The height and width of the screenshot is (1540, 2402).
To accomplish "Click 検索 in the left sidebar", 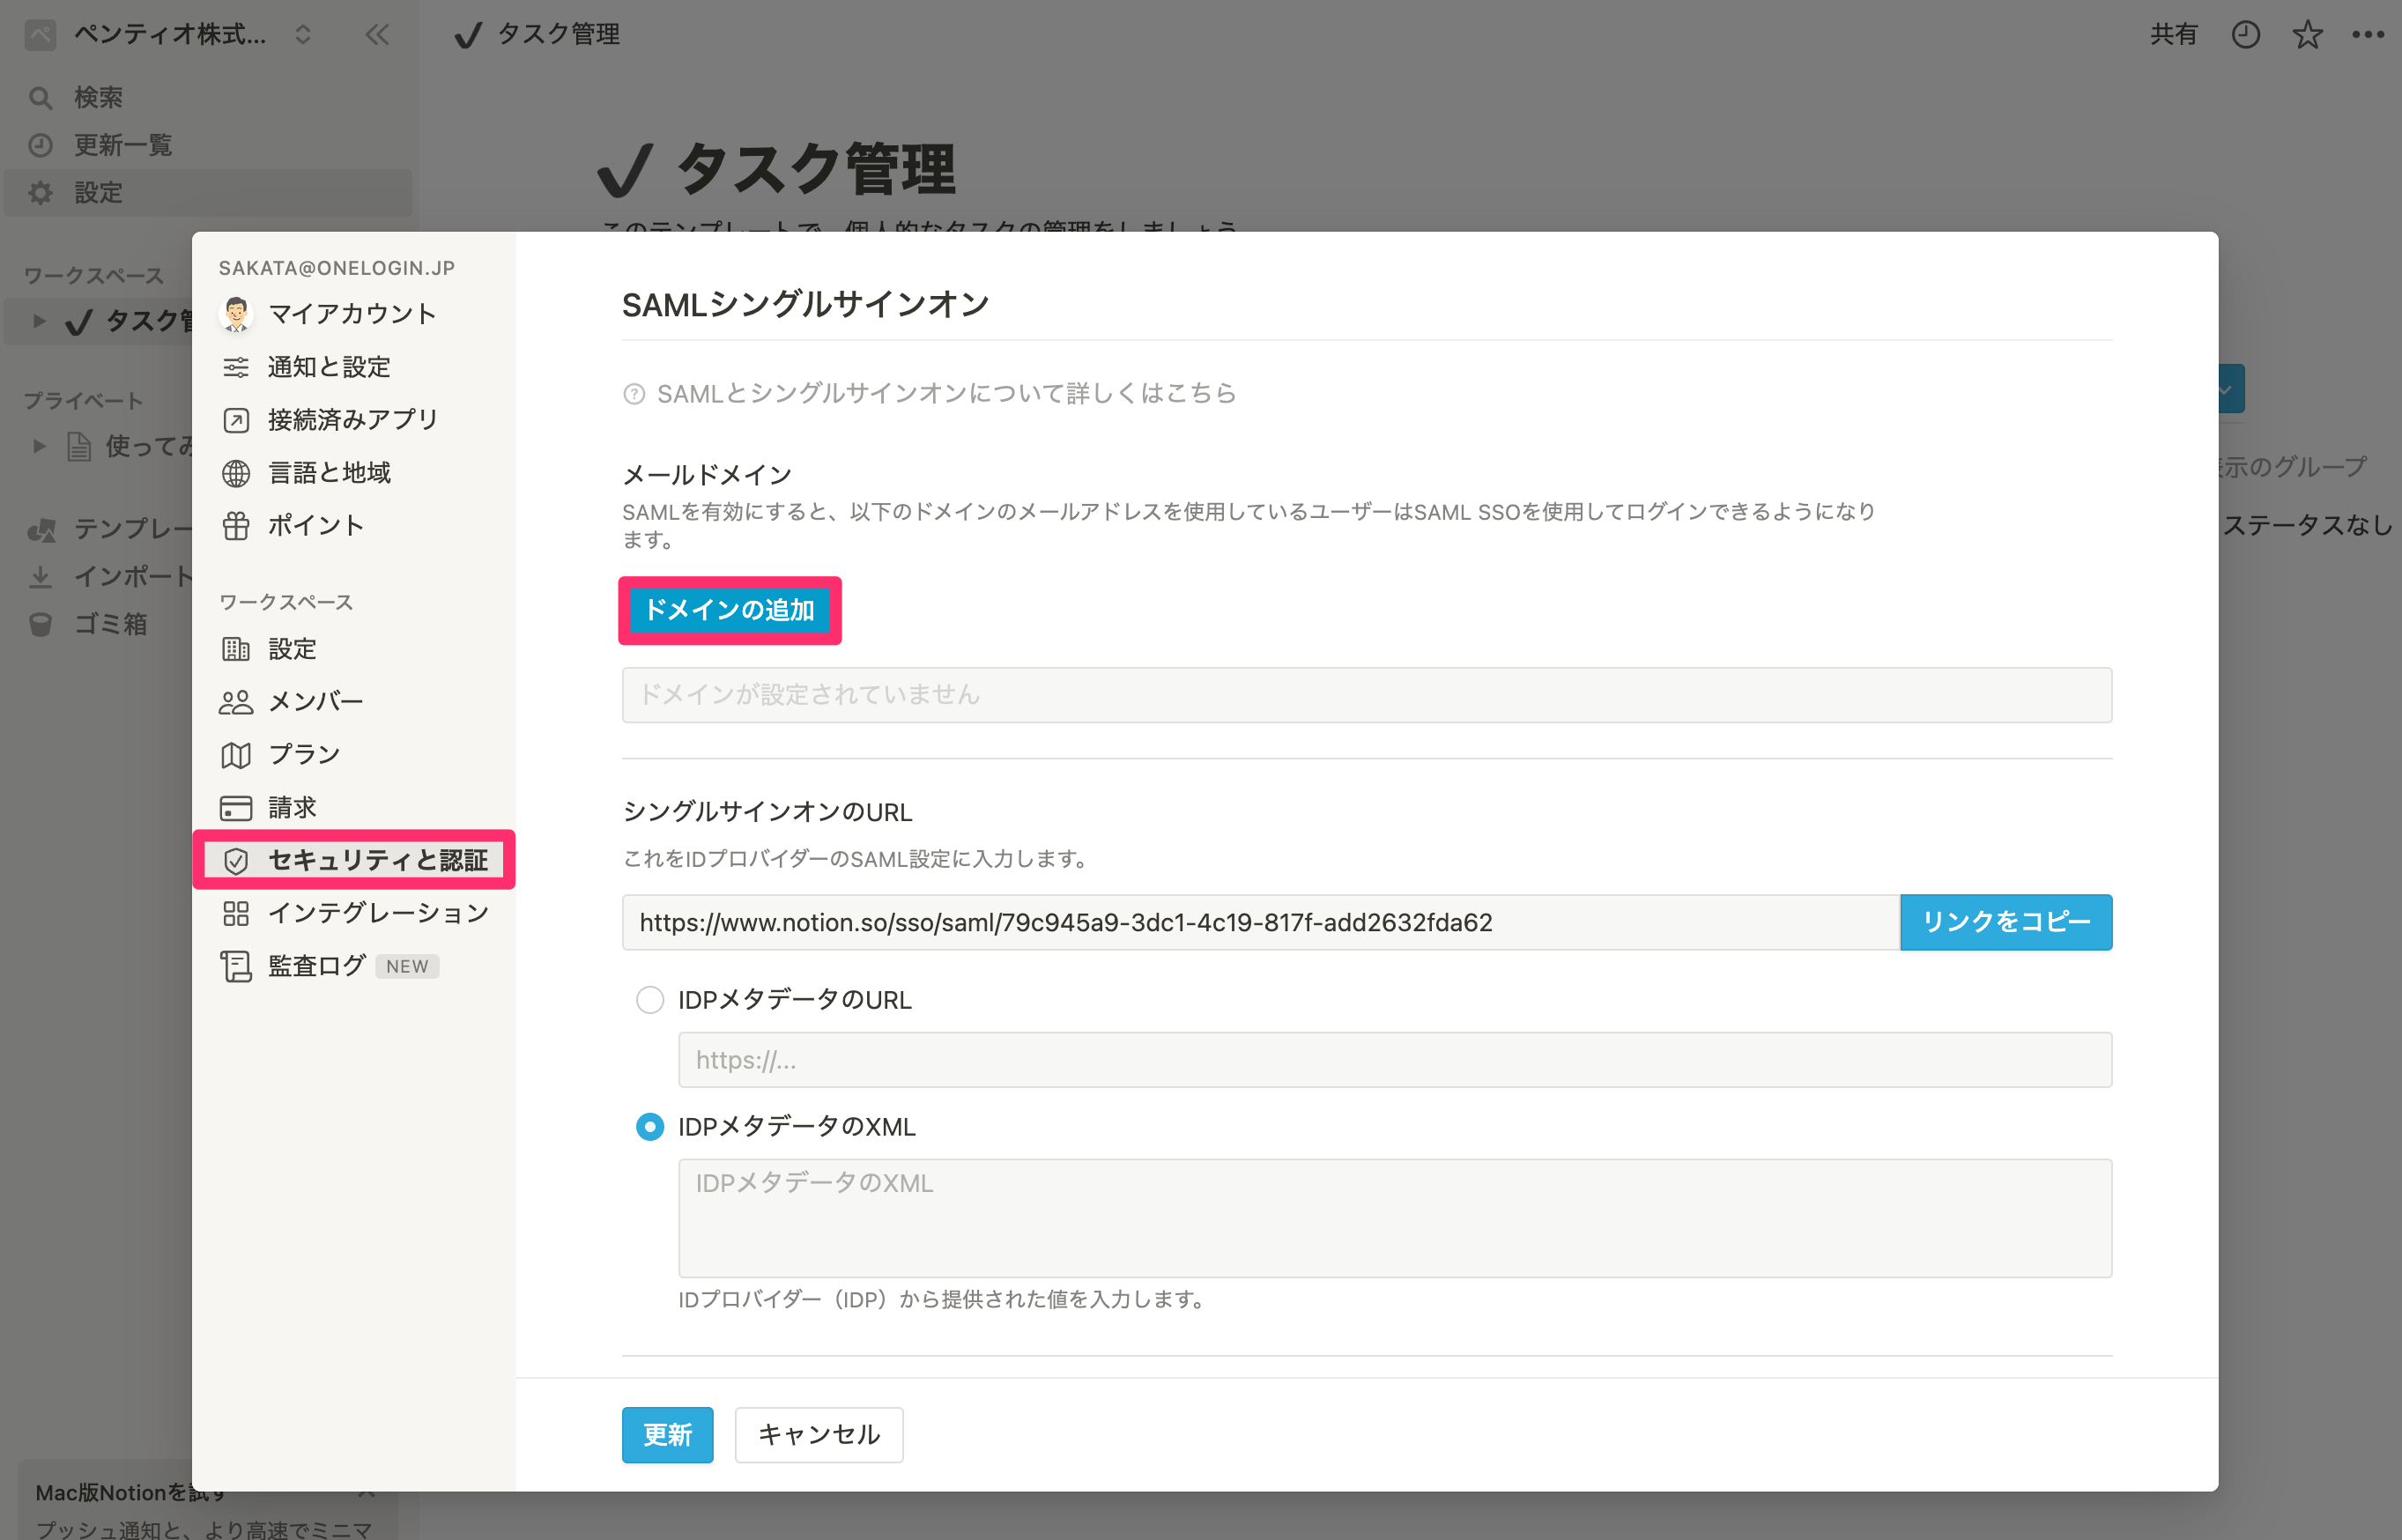I will click(208, 98).
